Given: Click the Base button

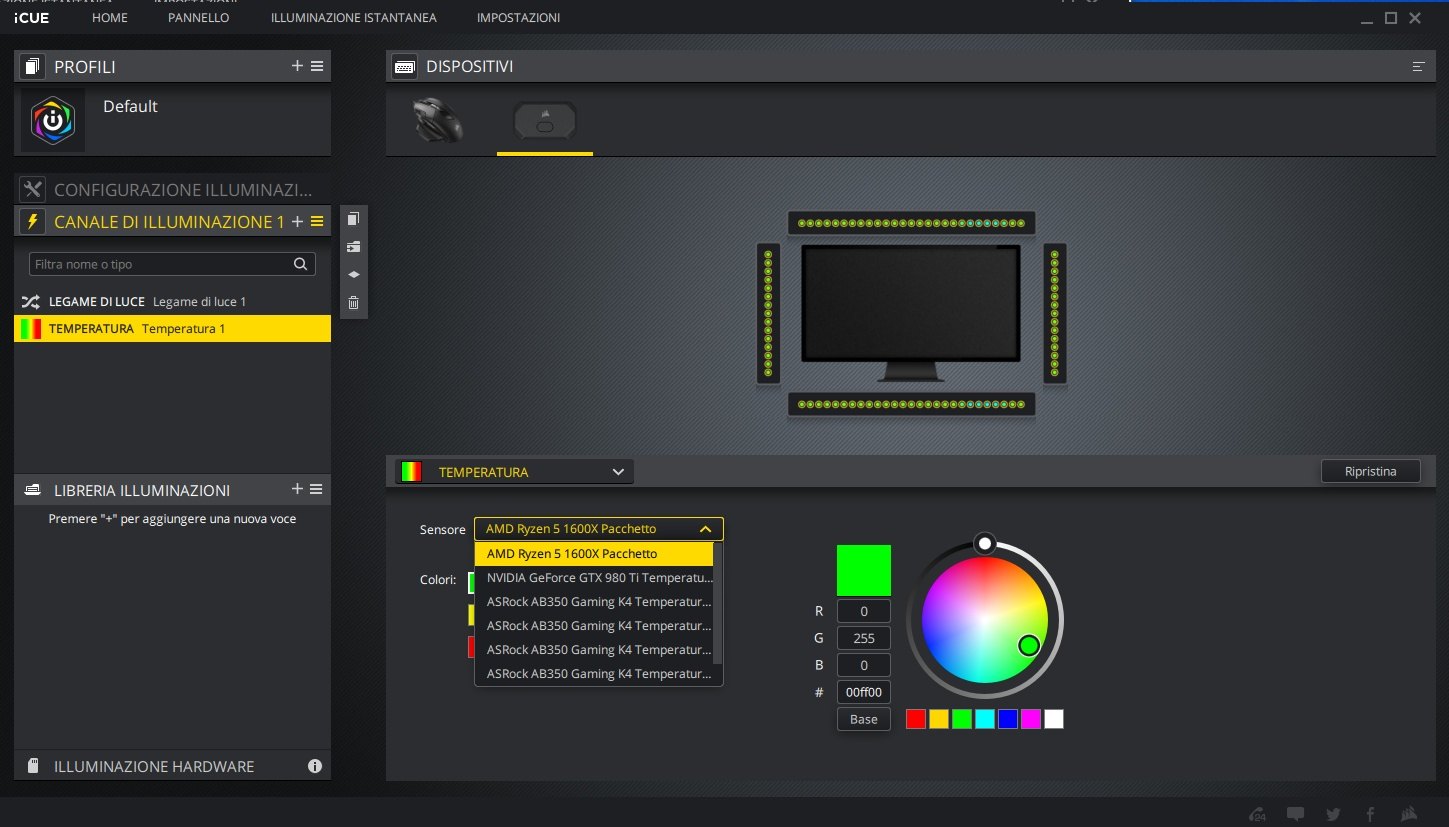Looking at the screenshot, I should coord(863,719).
